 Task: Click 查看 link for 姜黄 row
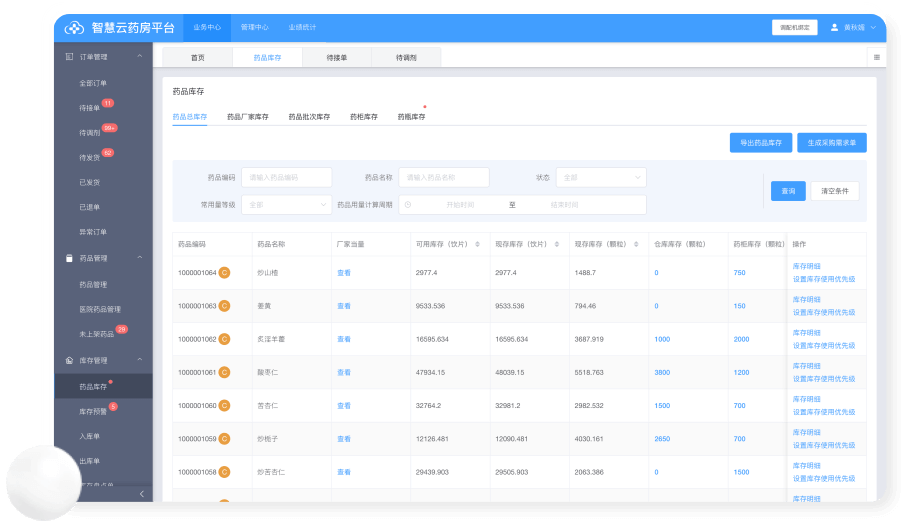[x=344, y=306]
